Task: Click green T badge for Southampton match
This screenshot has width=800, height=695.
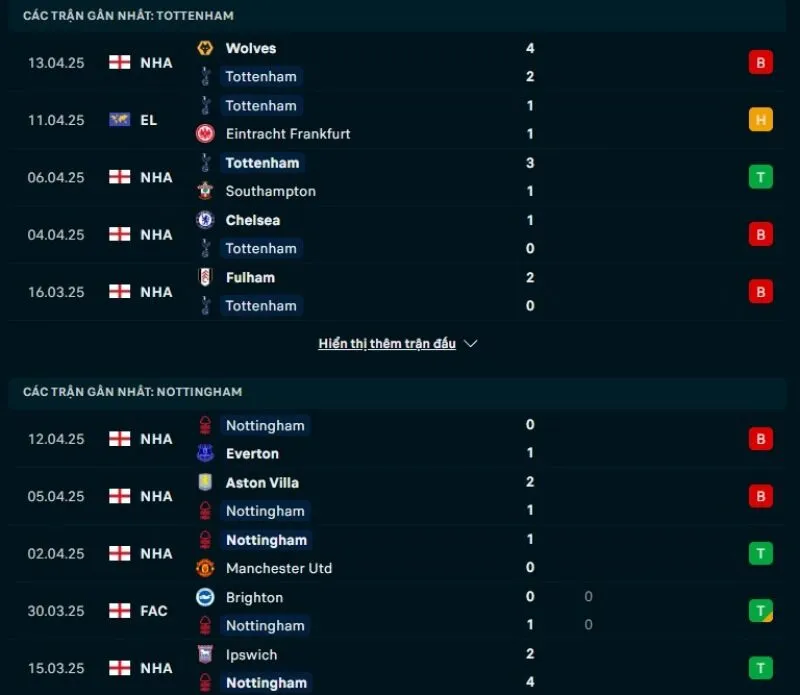Action: point(761,177)
